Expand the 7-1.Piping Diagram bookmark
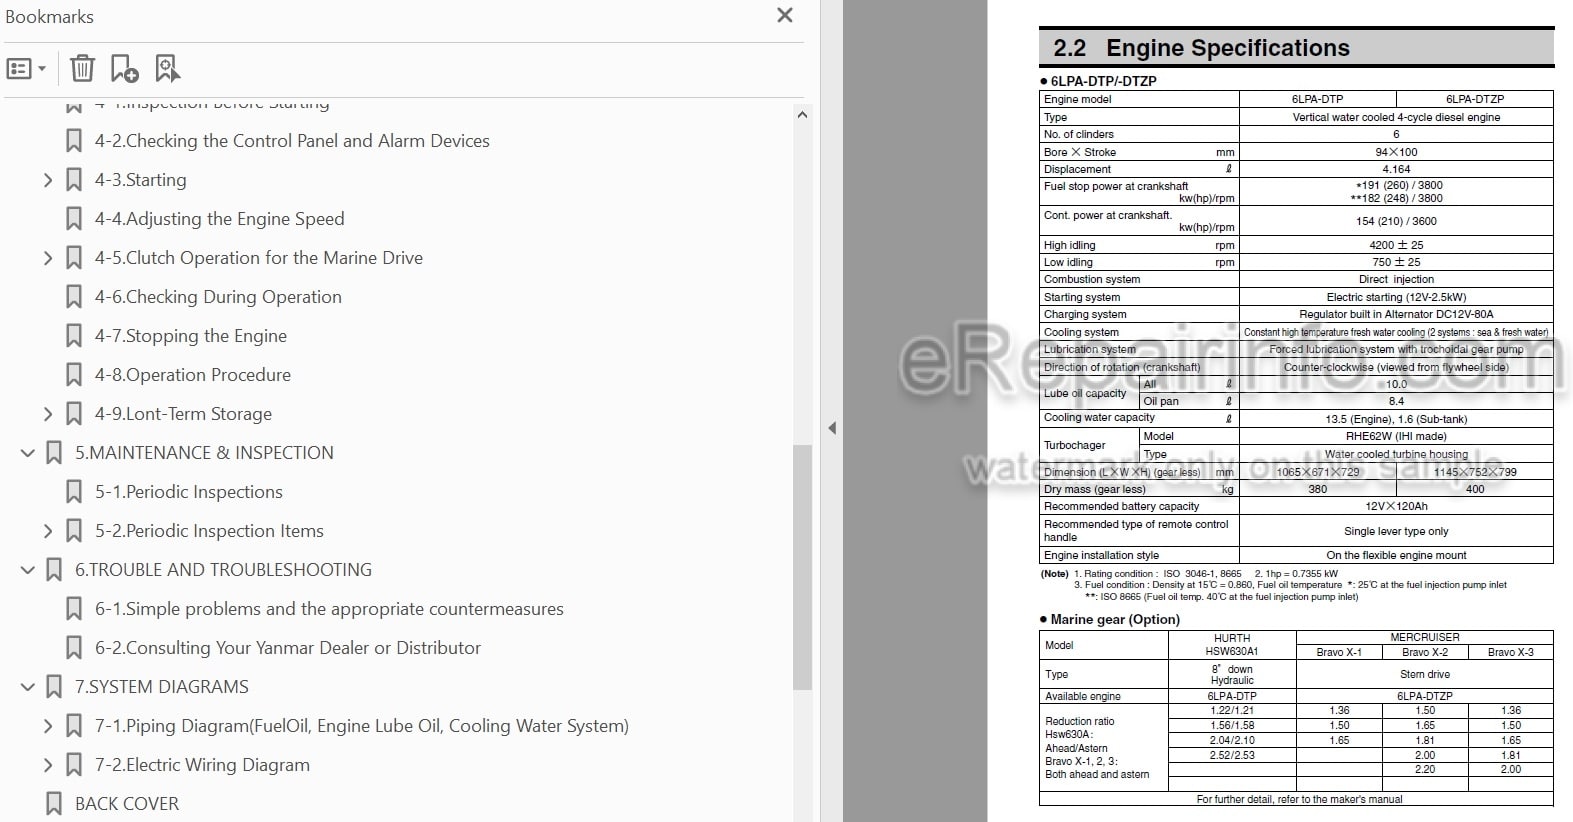This screenshot has height=822, width=1573. (47, 726)
